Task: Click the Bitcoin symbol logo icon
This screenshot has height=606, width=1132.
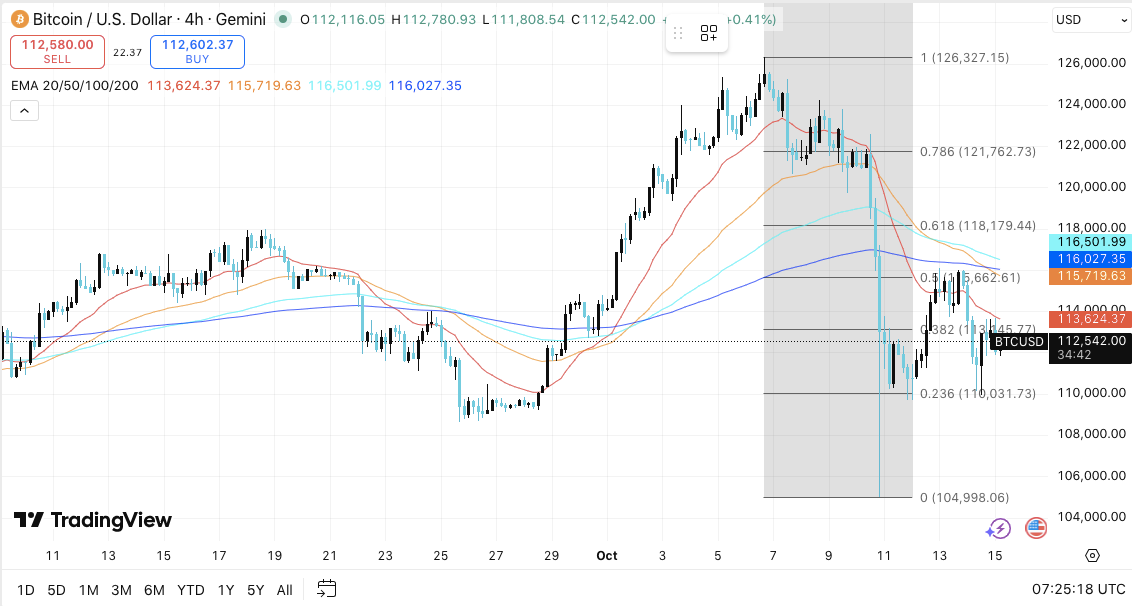Action: [x=17, y=19]
